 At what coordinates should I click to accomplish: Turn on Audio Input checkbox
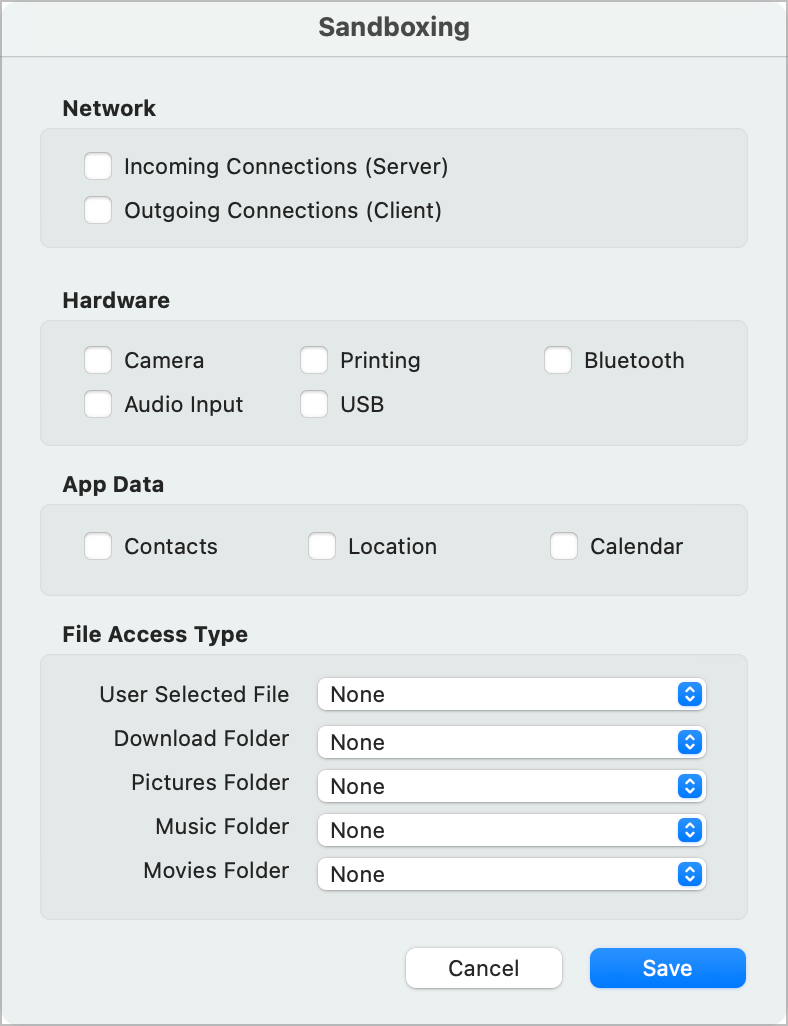coord(98,404)
